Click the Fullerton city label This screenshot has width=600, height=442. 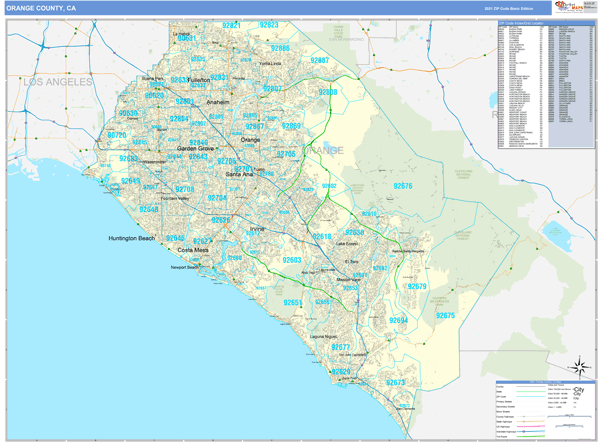click(x=199, y=80)
